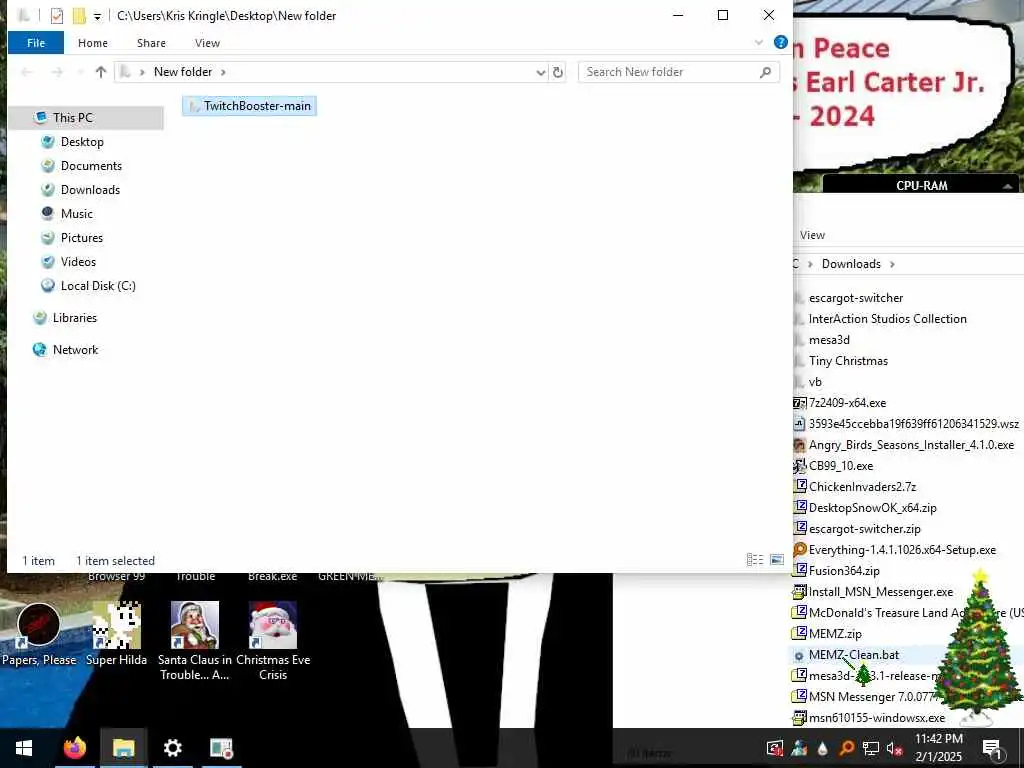This screenshot has width=1024, height=768.
Task: Open the File menu
Action: click(x=36, y=42)
